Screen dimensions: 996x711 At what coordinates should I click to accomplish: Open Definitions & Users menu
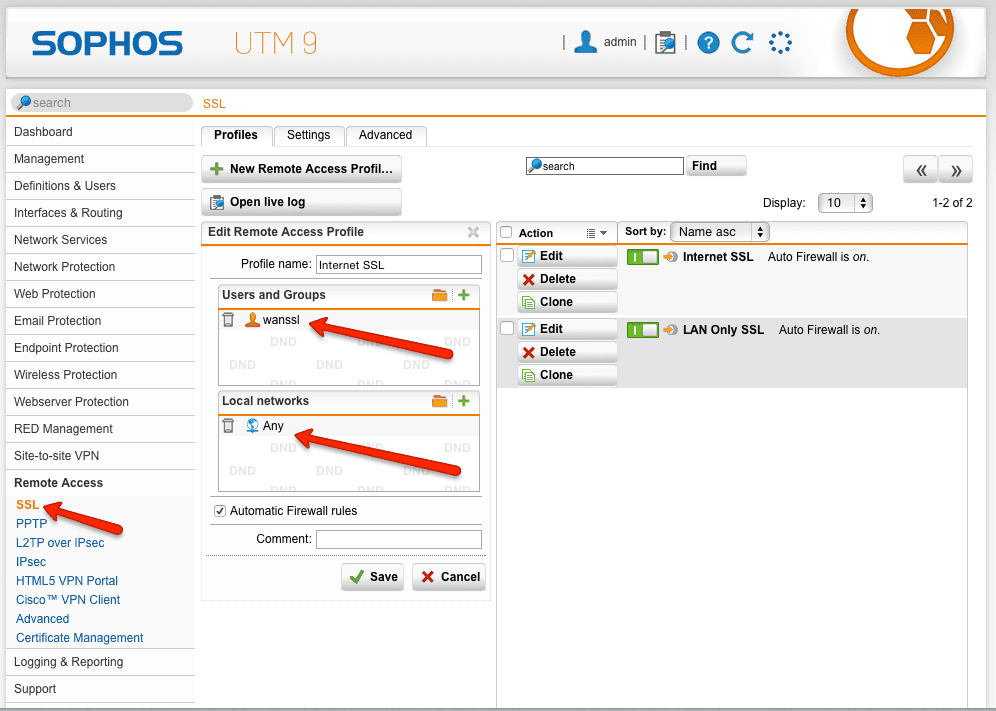pyautogui.click(x=100, y=186)
